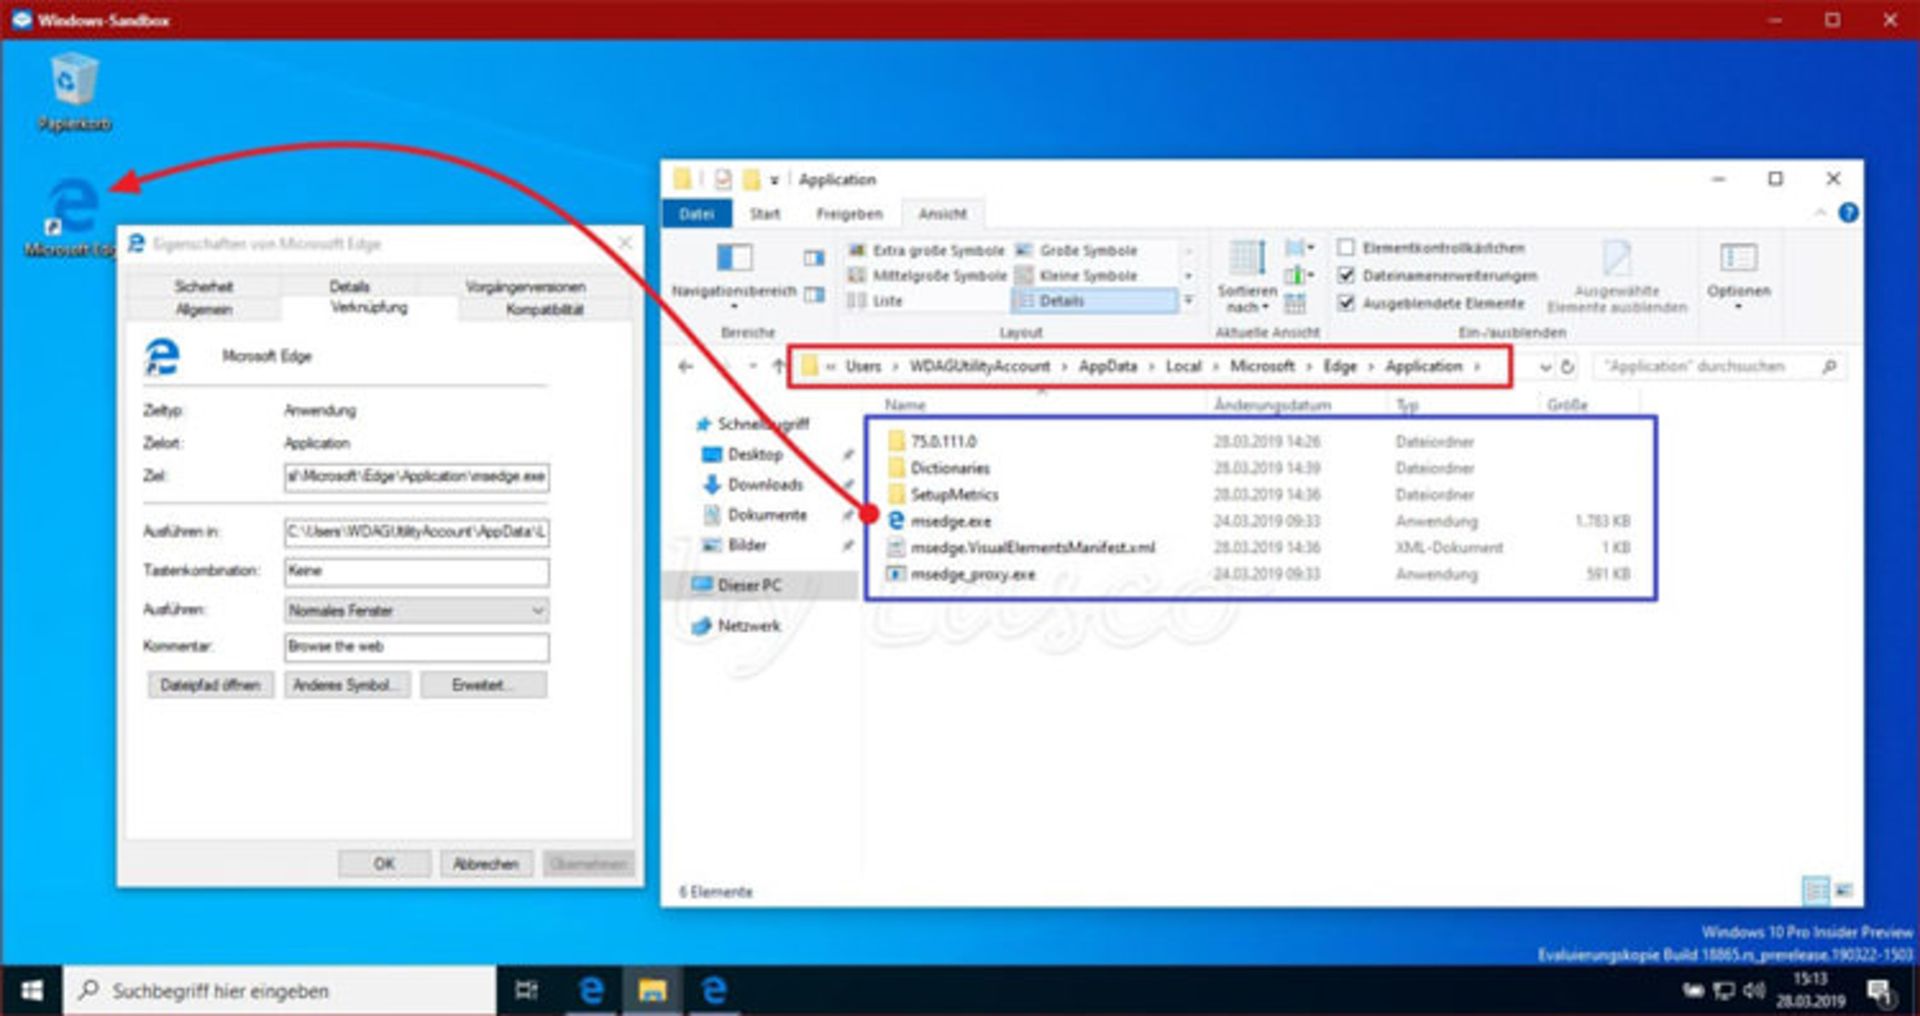The width and height of the screenshot is (1920, 1016).
Task: Select the msedge.exe file
Action: pos(950,521)
